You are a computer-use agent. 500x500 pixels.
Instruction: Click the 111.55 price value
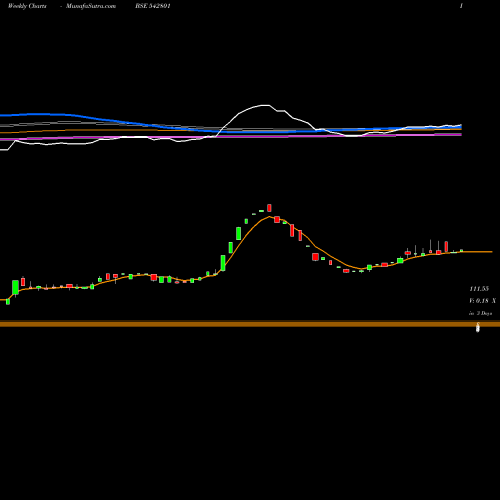click(x=479, y=289)
